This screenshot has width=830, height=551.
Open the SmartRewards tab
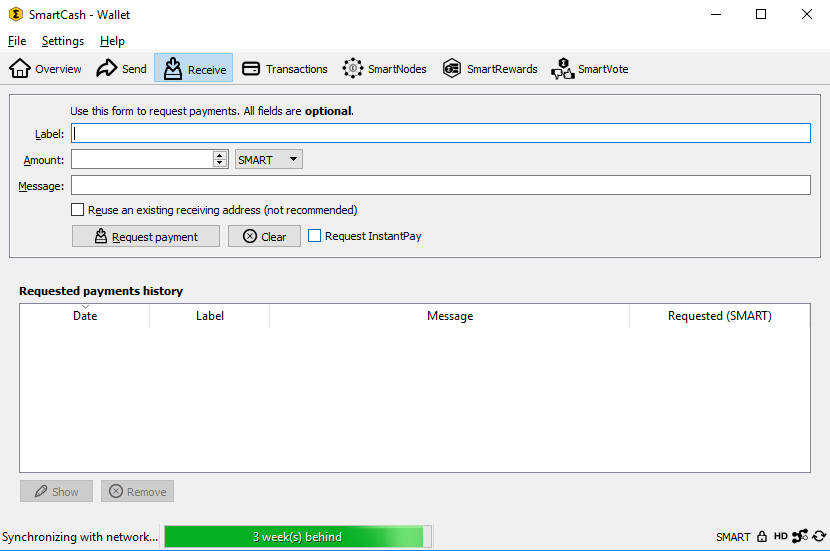coord(490,69)
